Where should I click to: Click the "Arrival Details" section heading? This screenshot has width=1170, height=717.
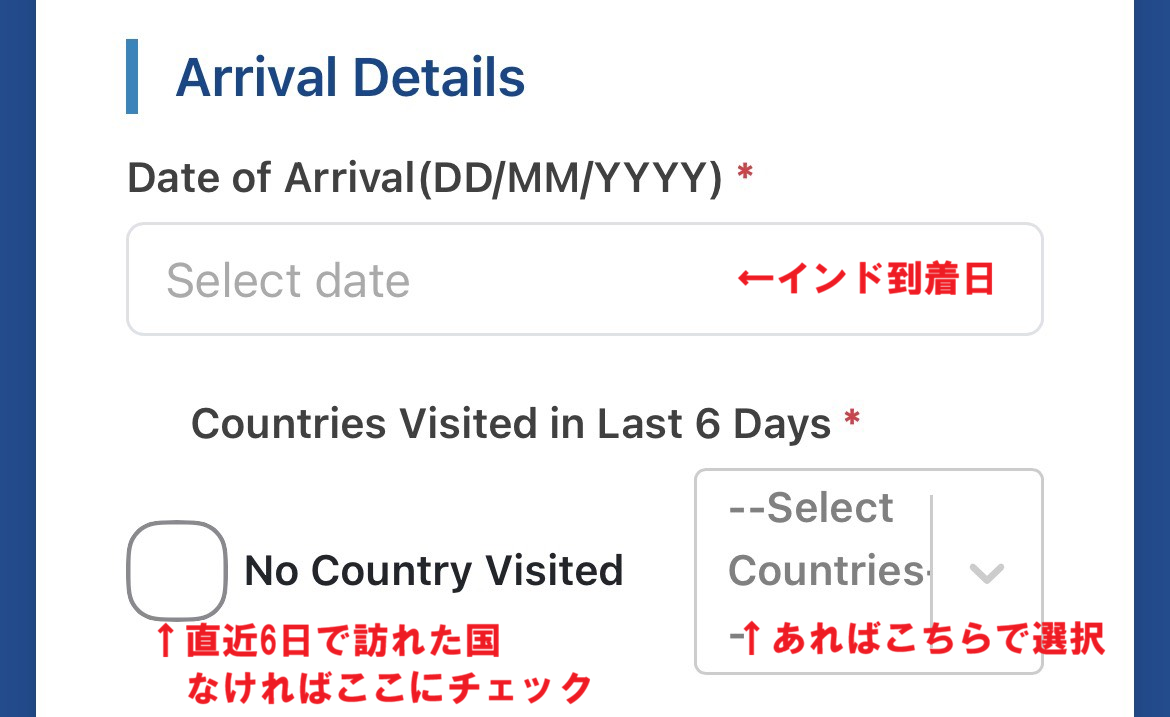tap(350, 78)
